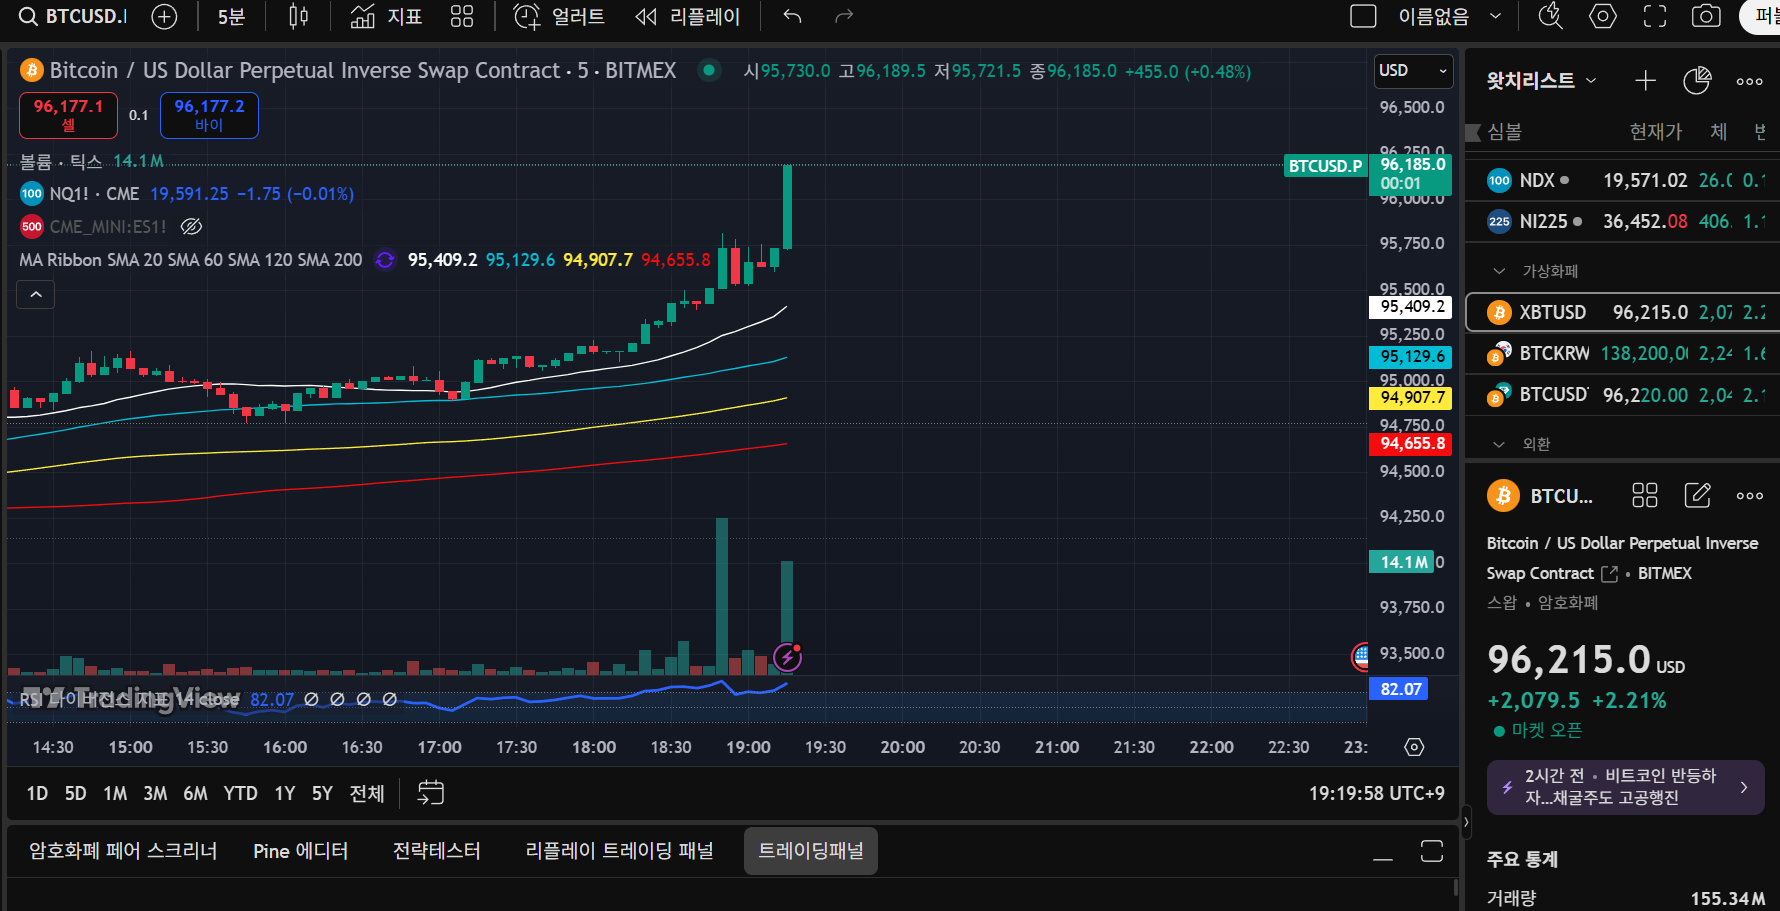
Task: Enter fullscreen chart mode
Action: [1655, 17]
